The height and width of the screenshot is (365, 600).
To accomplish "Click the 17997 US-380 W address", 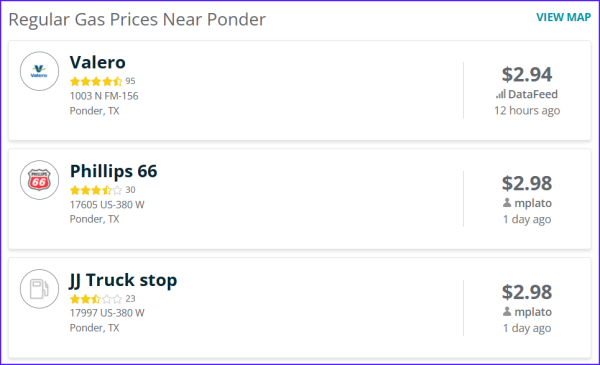I will [x=107, y=313].
